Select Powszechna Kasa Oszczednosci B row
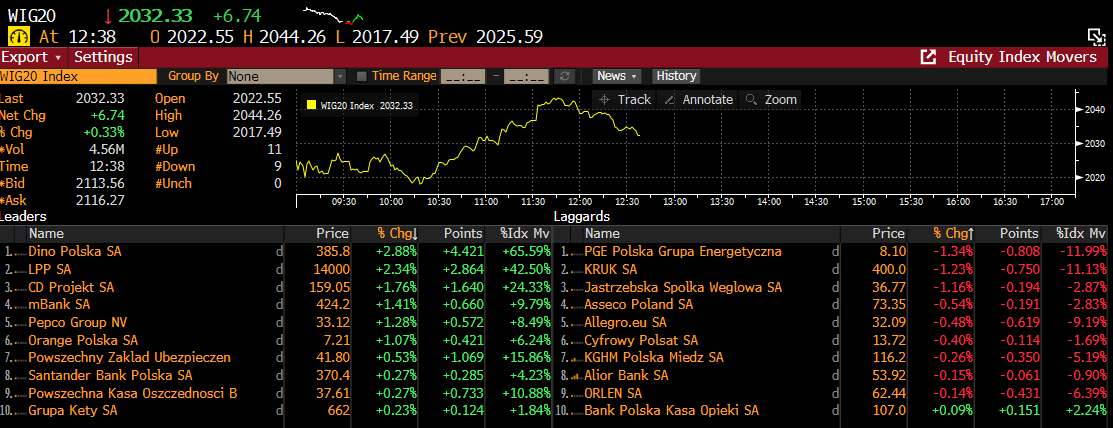The width and height of the screenshot is (1113, 428). pos(277,393)
